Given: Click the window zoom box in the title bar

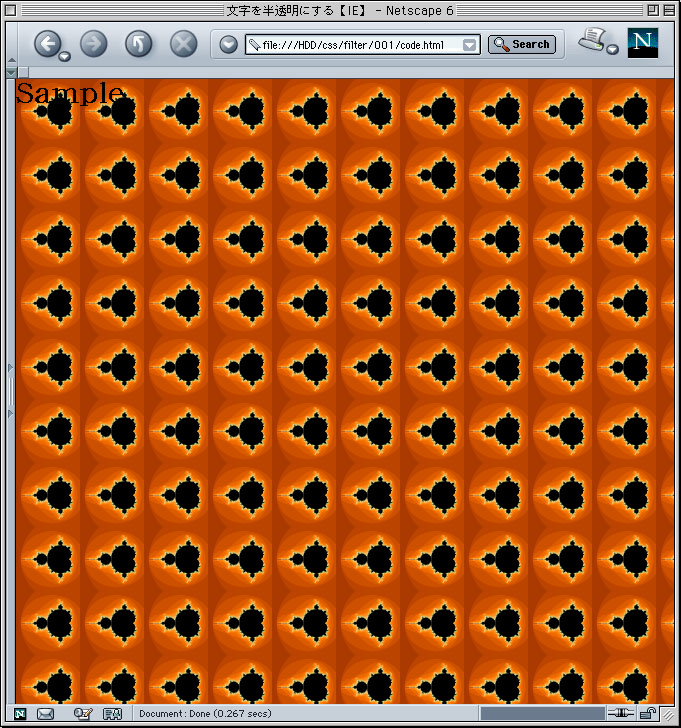Looking at the screenshot, I should tap(653, 10).
